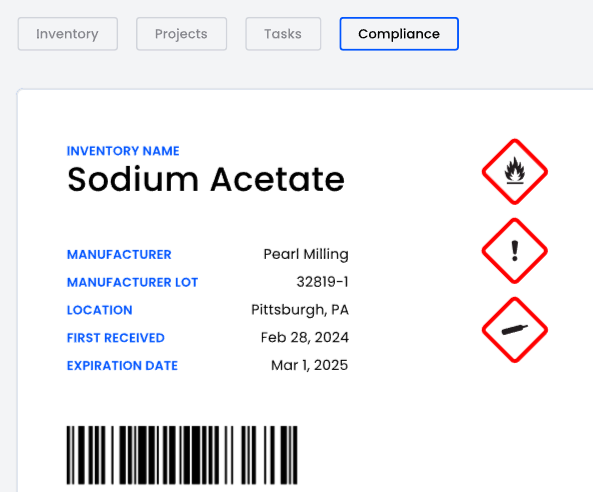Click the gas cylinder hazard pictogram
The image size is (593, 492).
pos(514,330)
